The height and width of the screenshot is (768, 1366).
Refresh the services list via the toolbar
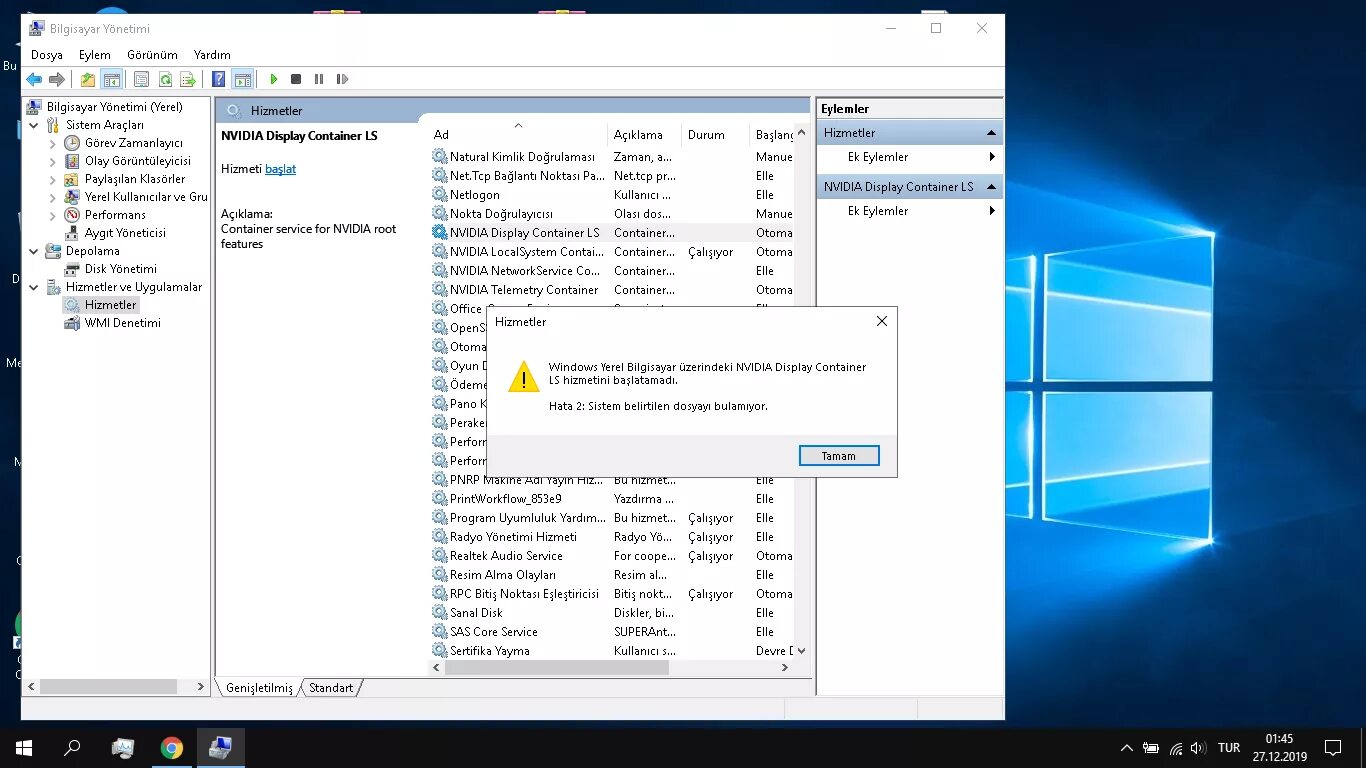click(x=165, y=79)
